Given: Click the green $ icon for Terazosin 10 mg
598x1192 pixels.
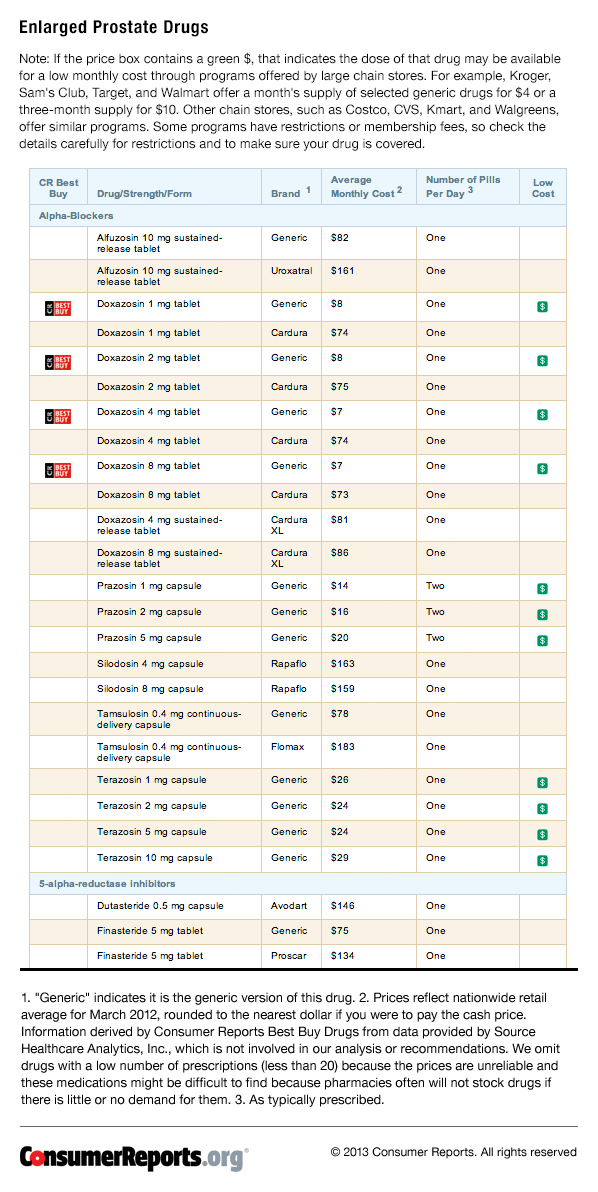Looking at the screenshot, I should click(x=543, y=861).
